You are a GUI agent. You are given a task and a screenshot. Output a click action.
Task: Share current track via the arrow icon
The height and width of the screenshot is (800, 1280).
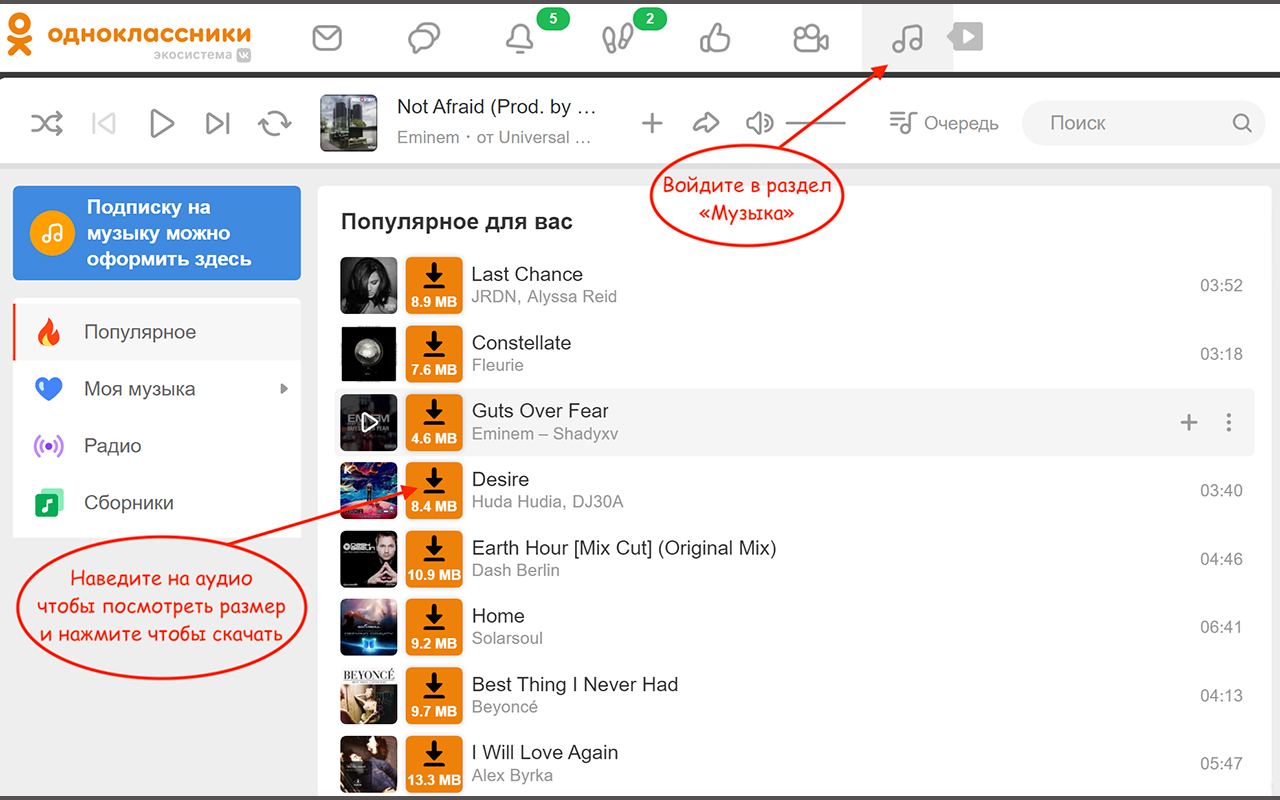705,122
